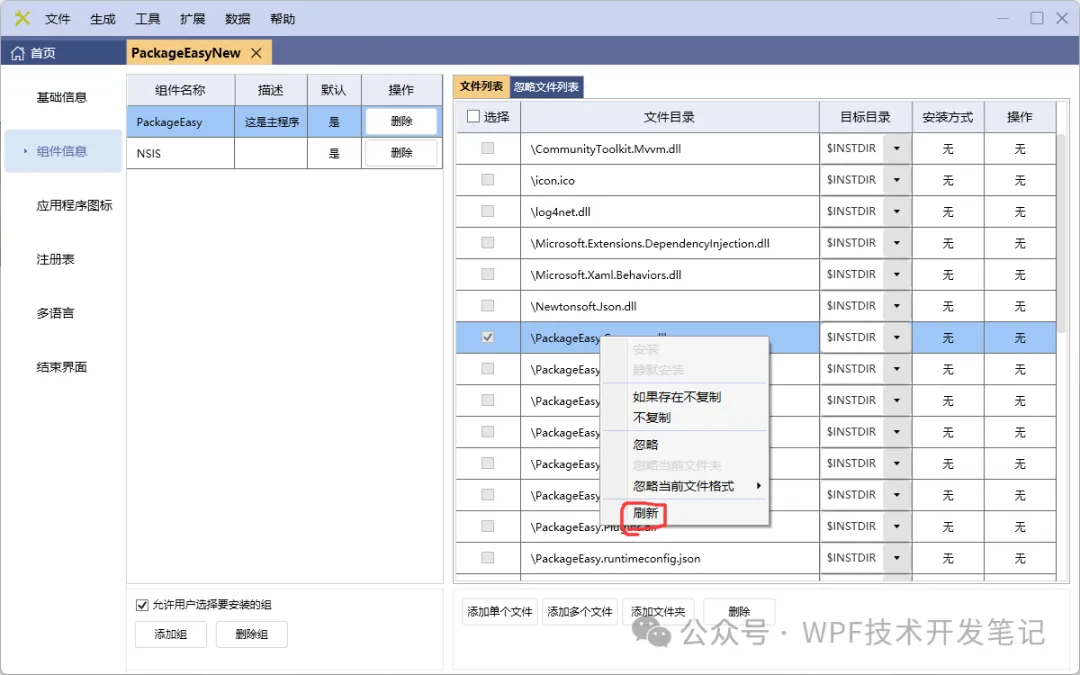
Task: Select the PackageEasy component name cell
Action: pyautogui.click(x=180, y=122)
